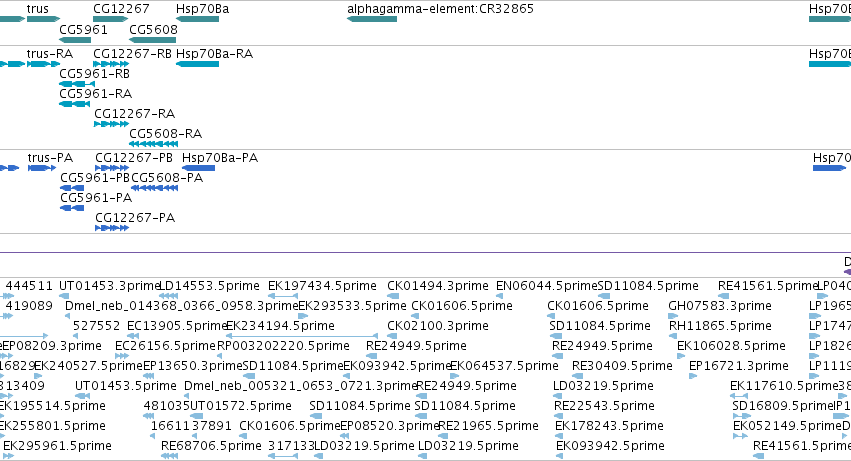The image size is (851, 461).
Task: Click EST 444511
Action: (x=29, y=286)
